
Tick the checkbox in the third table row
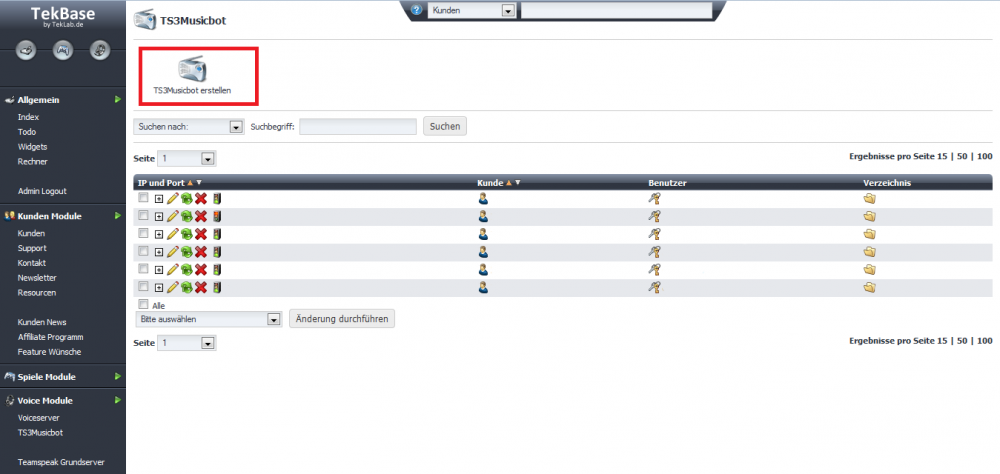click(143, 232)
